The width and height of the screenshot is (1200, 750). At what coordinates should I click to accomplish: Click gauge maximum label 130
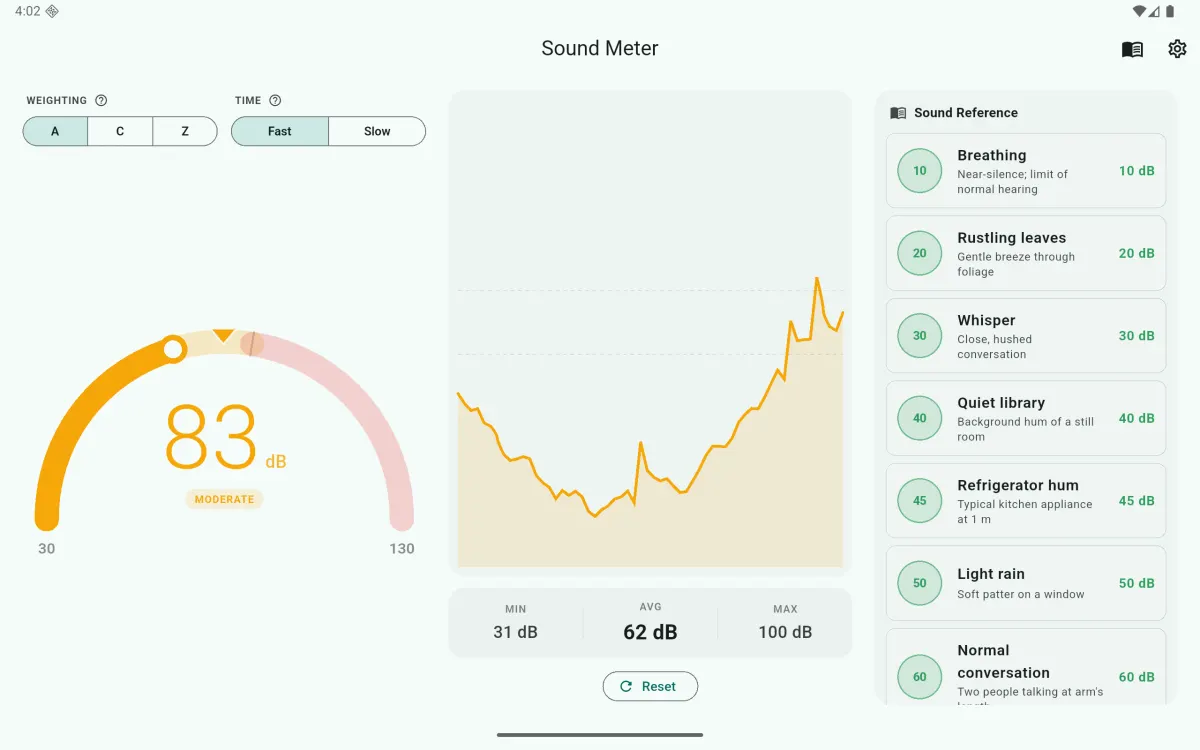click(x=402, y=549)
